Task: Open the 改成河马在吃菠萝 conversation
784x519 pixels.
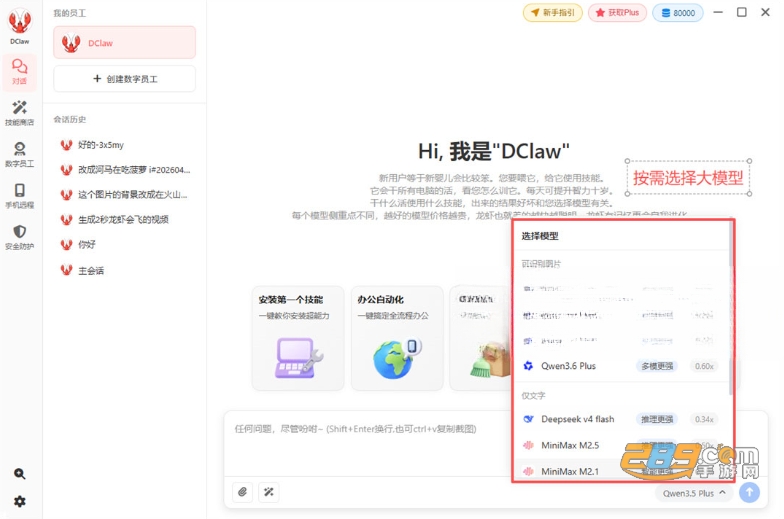Action: pos(124,170)
